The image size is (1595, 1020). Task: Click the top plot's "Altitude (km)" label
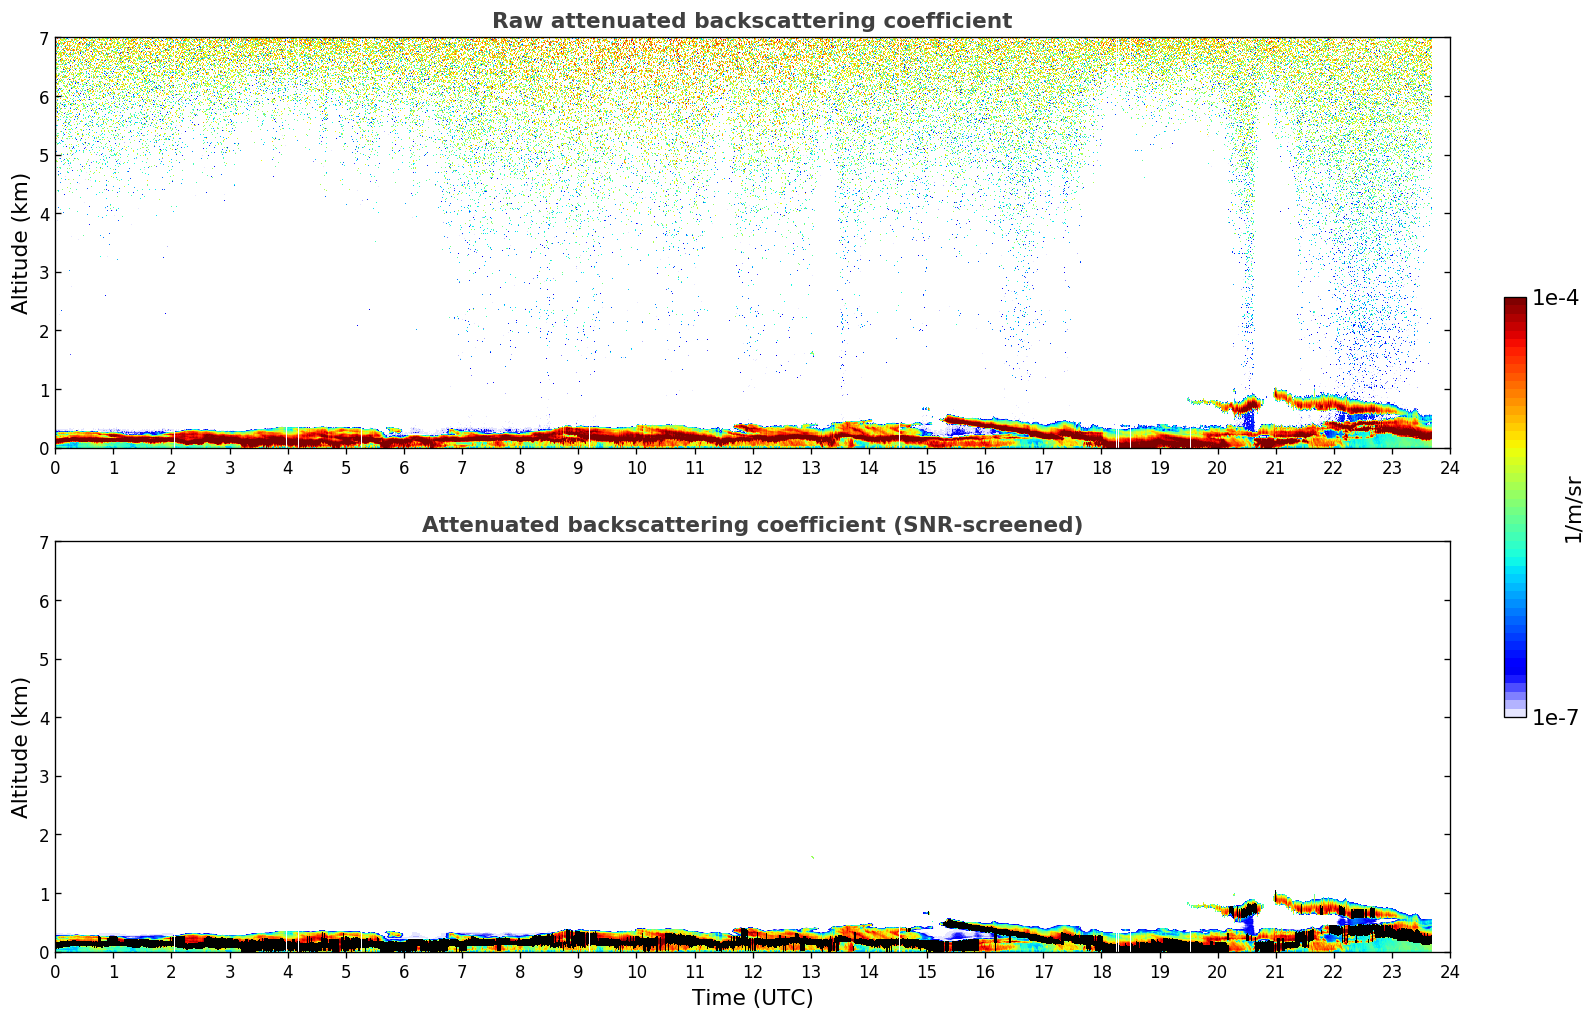click(x=21, y=243)
